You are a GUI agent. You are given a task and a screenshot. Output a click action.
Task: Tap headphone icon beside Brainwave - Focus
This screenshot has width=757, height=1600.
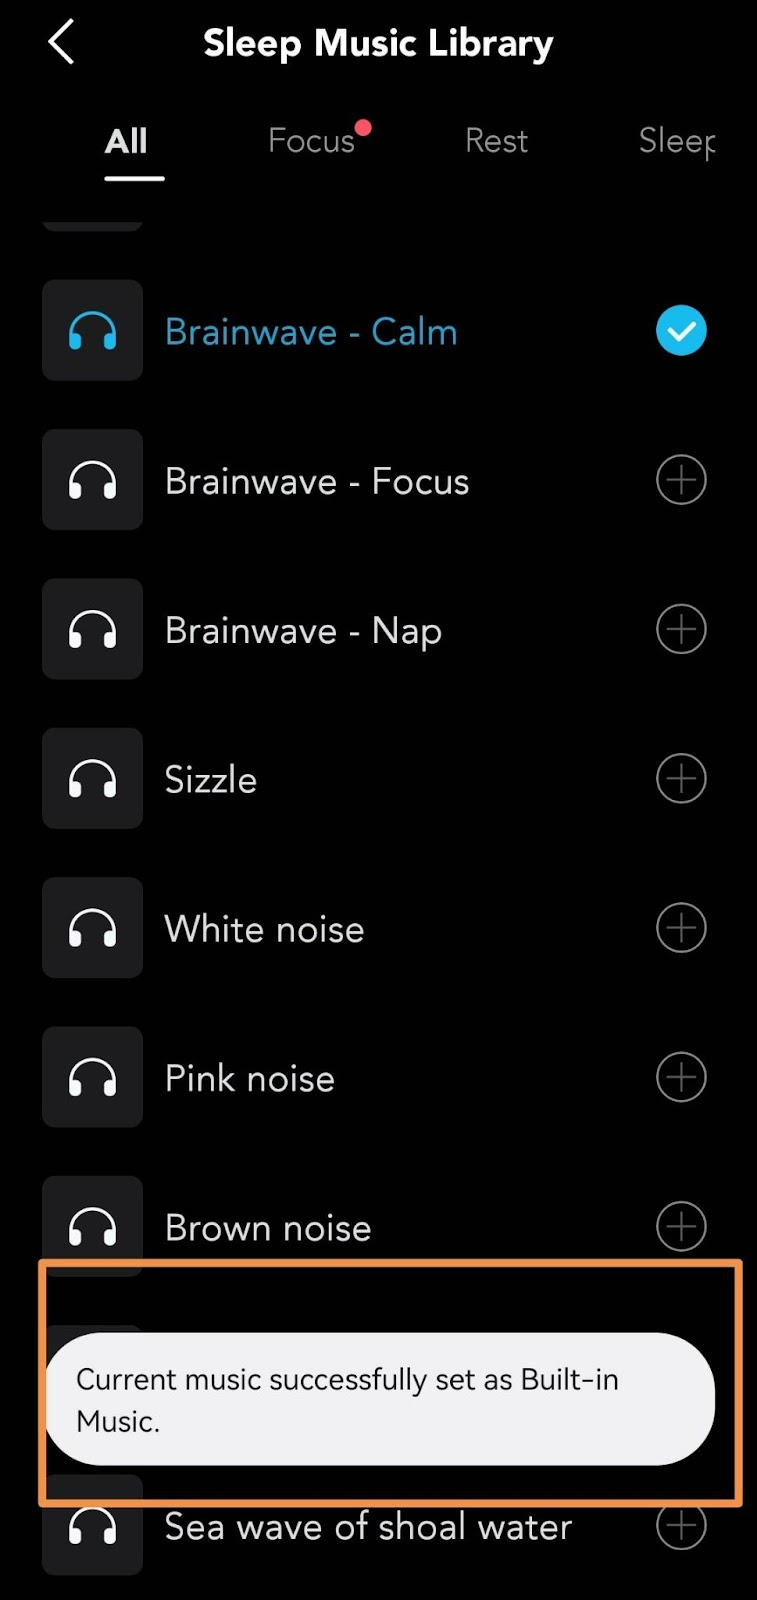pos(92,480)
